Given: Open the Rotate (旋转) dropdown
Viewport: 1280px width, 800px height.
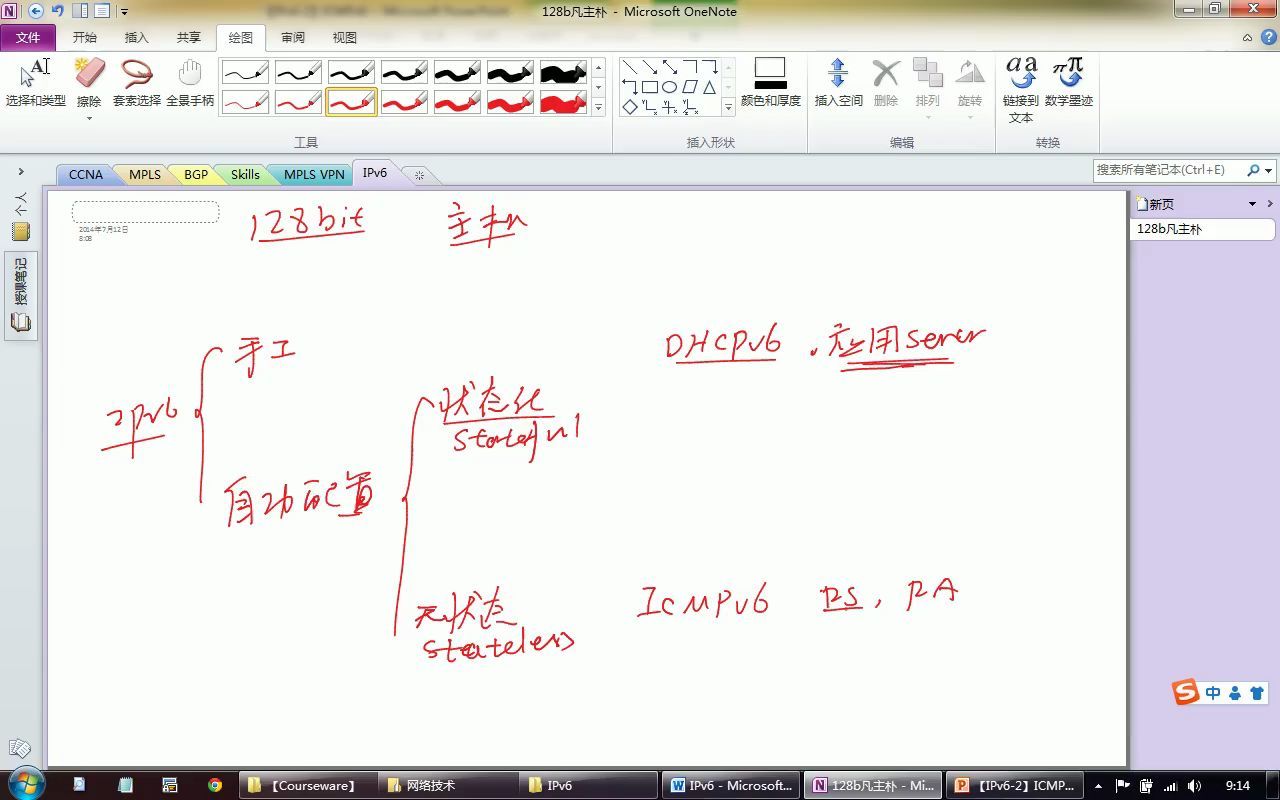Looking at the screenshot, I should point(969,88).
